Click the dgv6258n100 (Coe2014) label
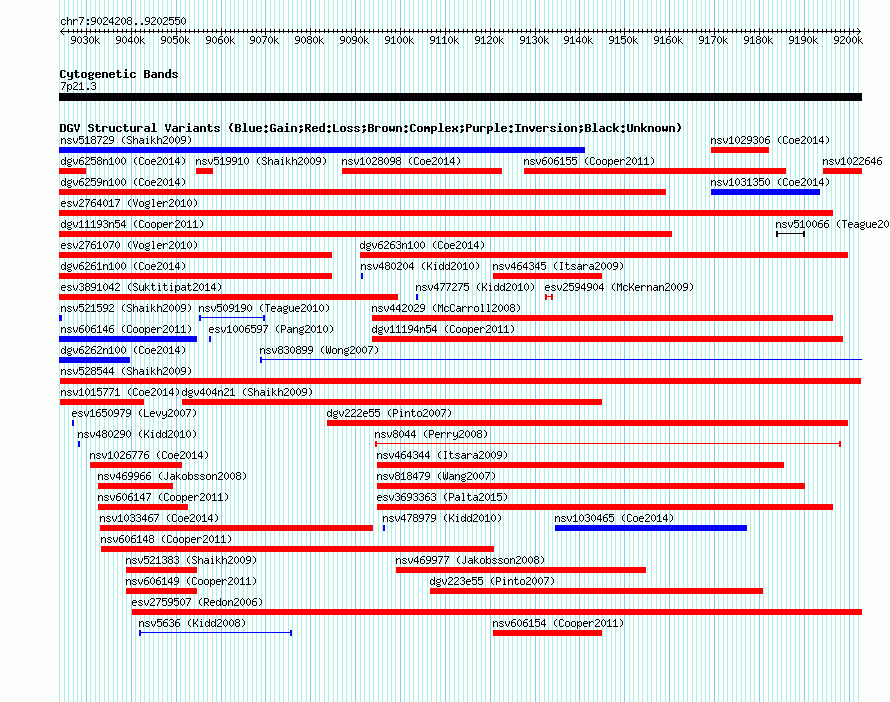Viewport: 890px width, 702px height. [x=123, y=161]
